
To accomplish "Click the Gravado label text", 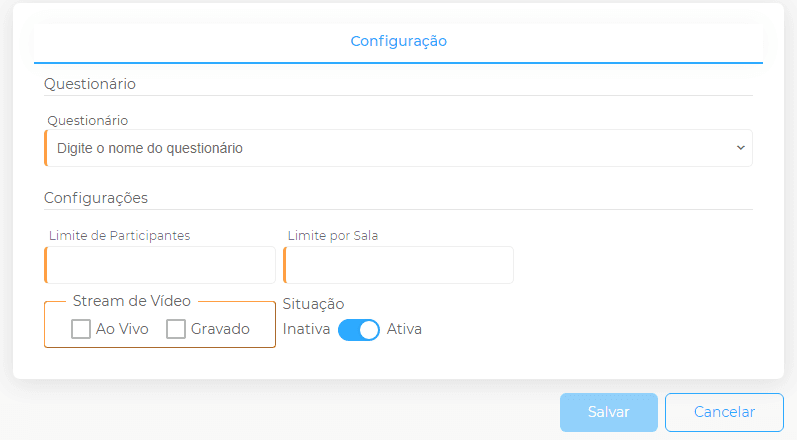I will [220, 329].
